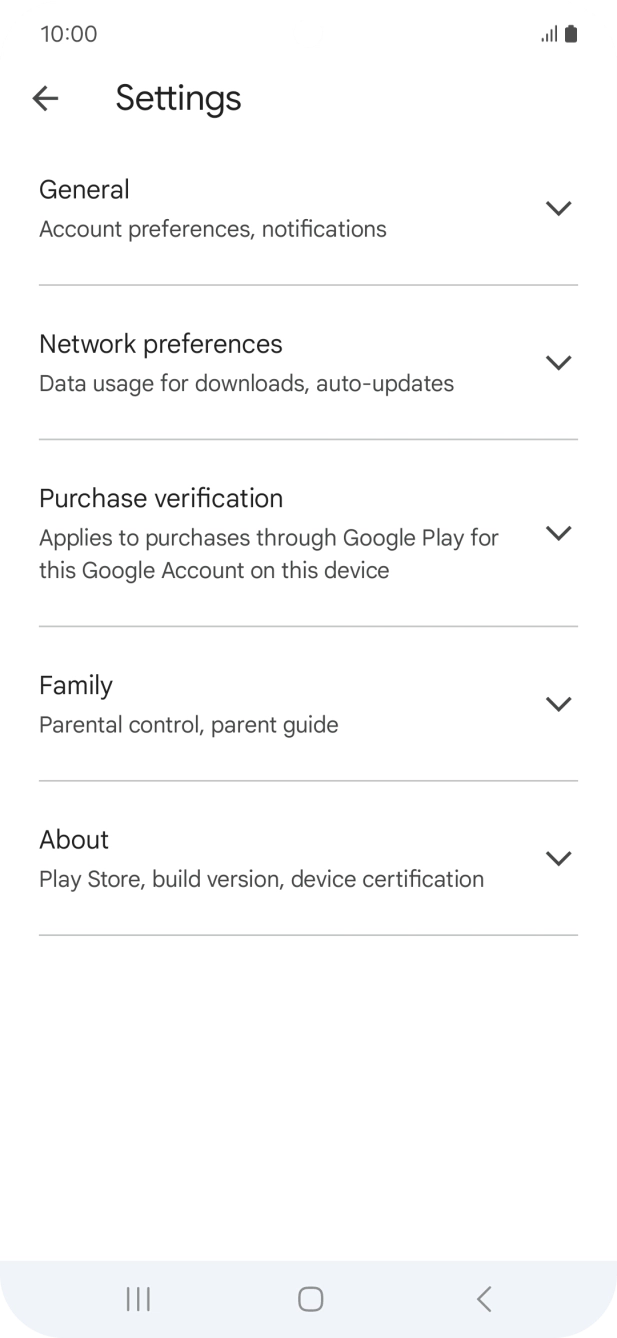Tap the battery icon in status bar
Viewport: 617px width, 1338px height.
pos(571,34)
